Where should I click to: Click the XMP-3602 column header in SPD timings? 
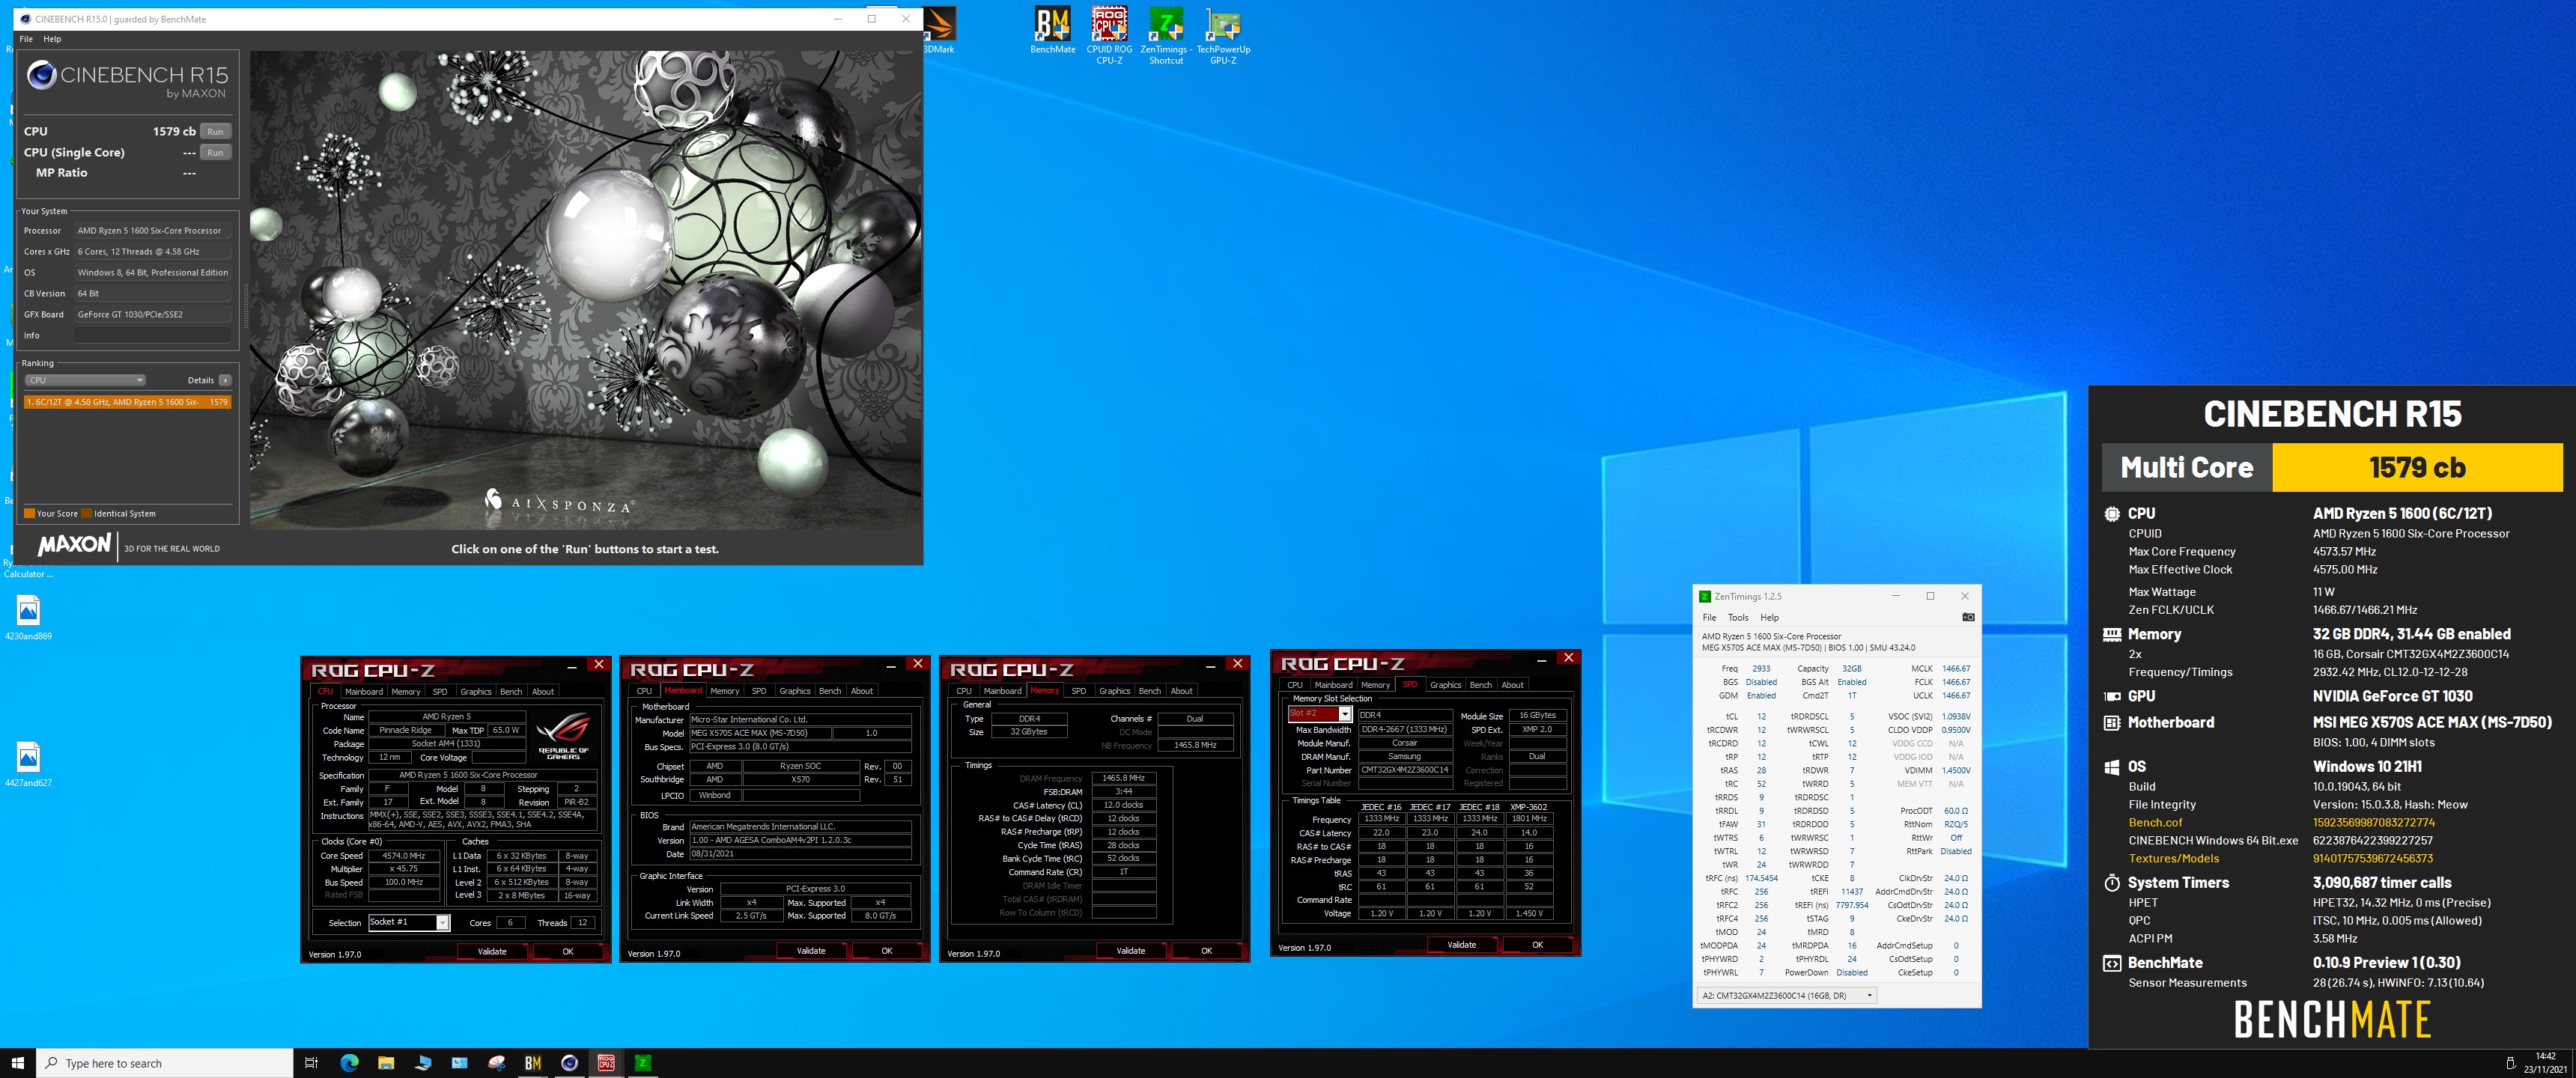pyautogui.click(x=1528, y=807)
